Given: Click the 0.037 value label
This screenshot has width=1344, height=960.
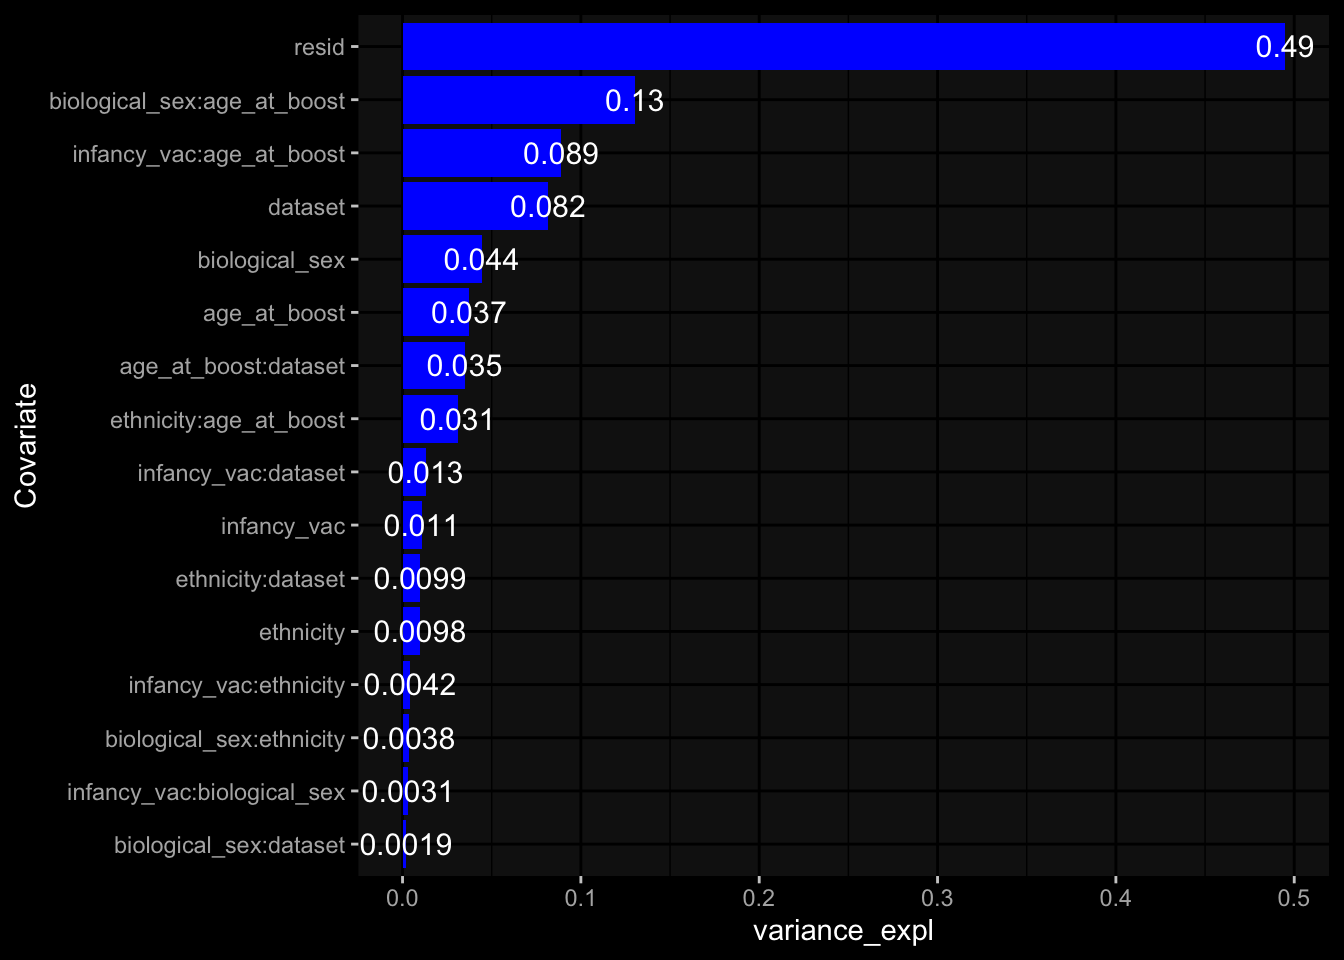Looking at the screenshot, I should coord(469,313).
